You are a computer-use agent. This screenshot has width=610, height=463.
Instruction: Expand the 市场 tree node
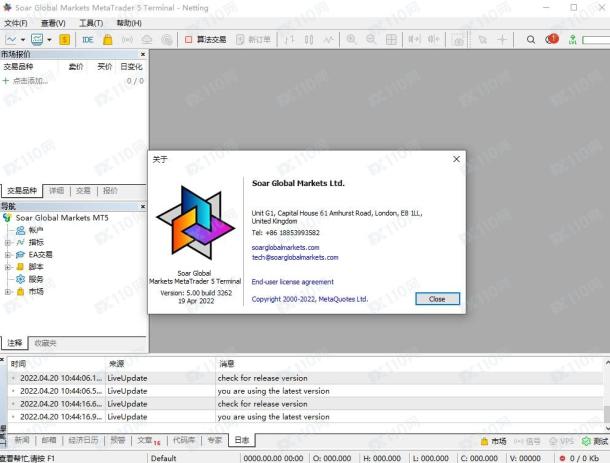(x=7, y=291)
